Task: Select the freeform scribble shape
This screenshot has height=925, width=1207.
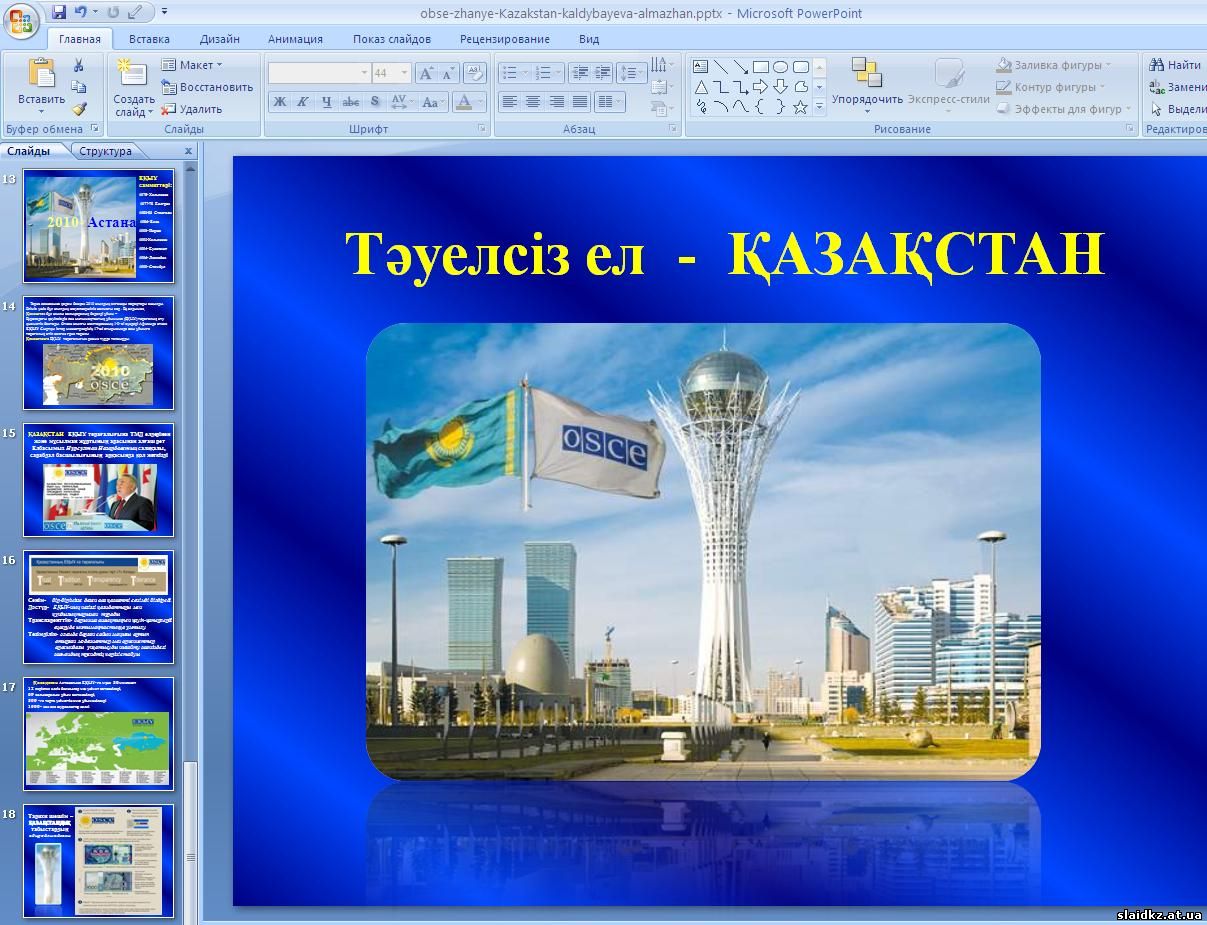Action: coord(701,107)
